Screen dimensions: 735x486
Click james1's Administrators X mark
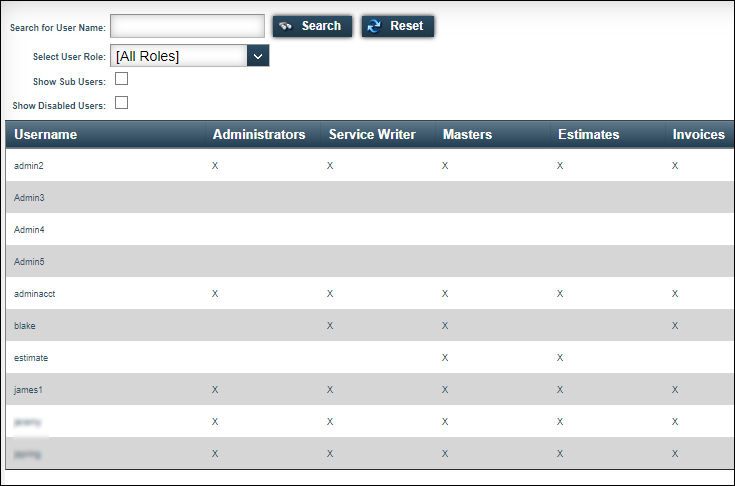(x=215, y=389)
